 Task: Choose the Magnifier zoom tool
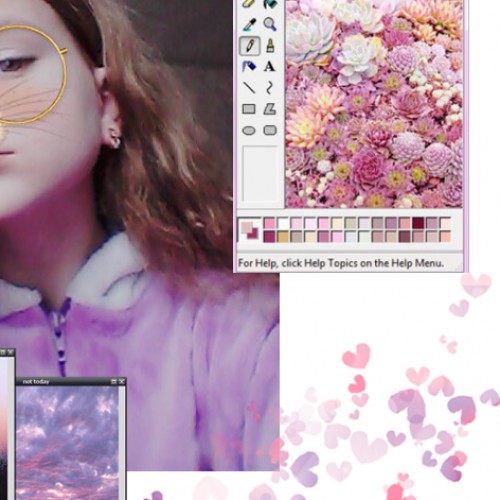270,24
